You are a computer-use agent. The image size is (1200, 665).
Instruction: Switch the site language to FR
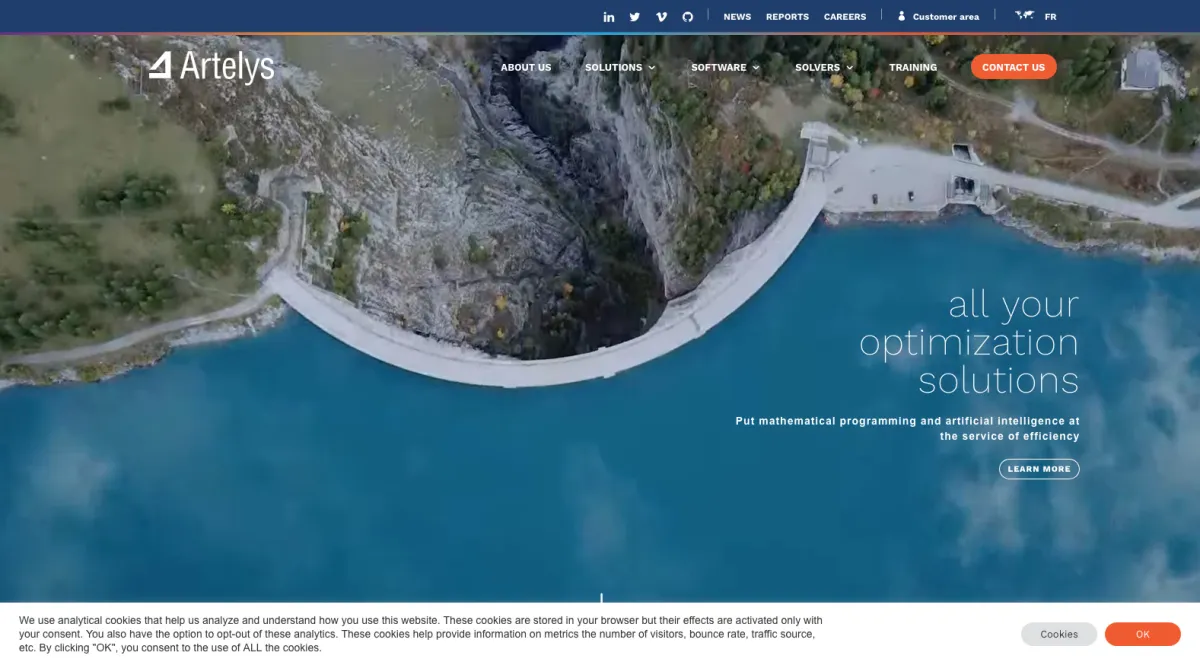click(1050, 17)
